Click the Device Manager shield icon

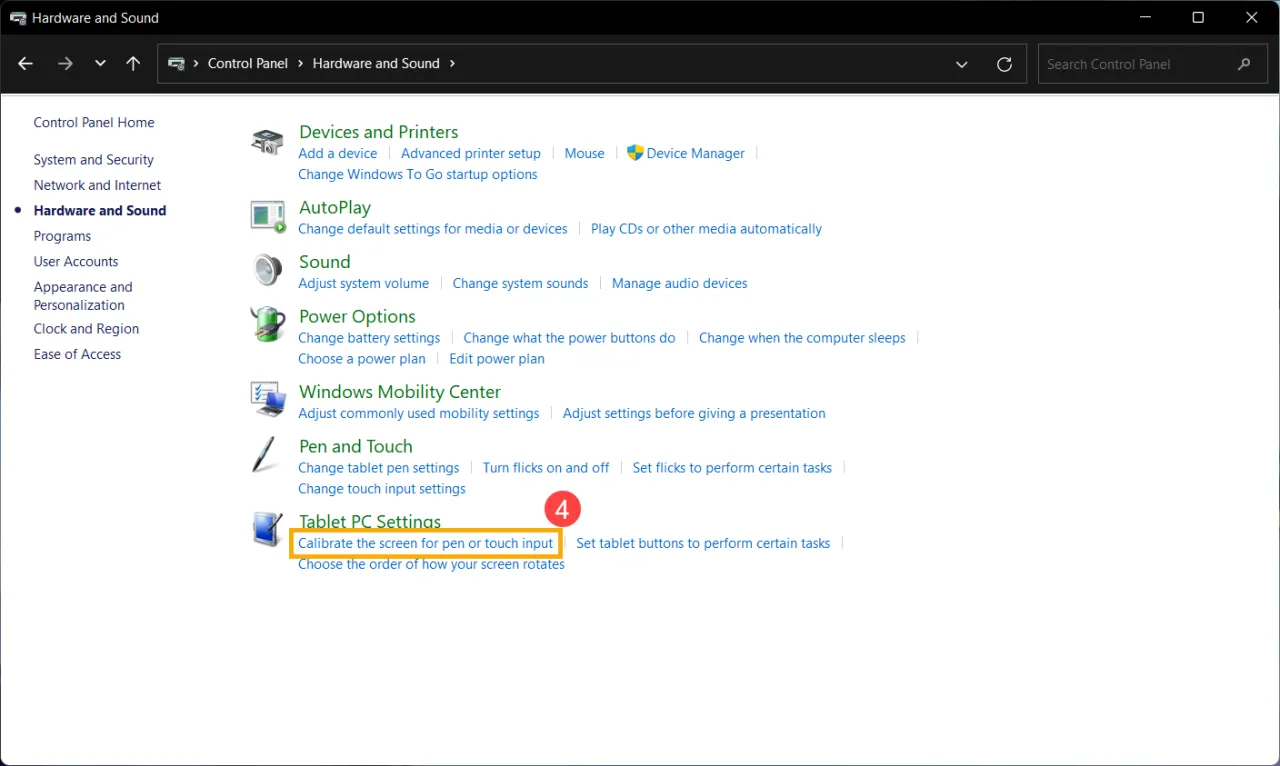pos(634,153)
